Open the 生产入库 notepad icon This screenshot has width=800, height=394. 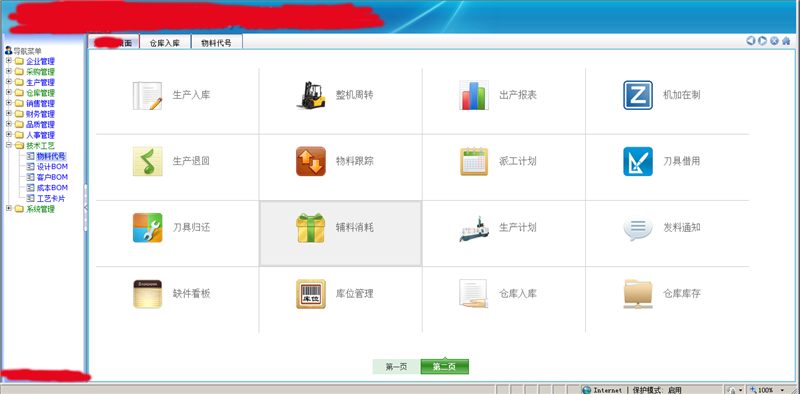147,95
